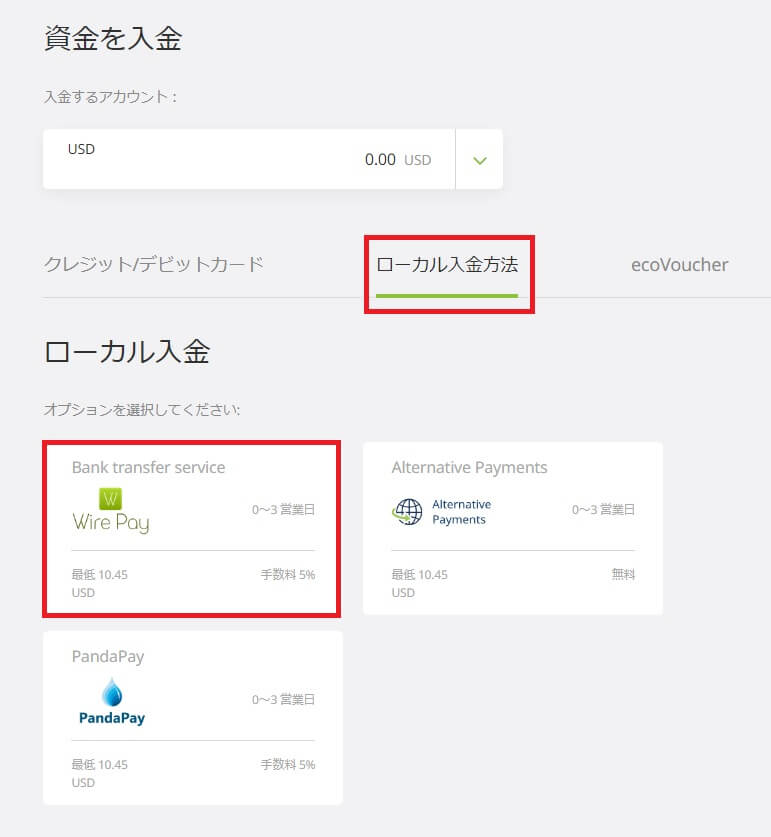Click the 0.00 USD balance value
Image resolution: width=771 pixels, height=837 pixels.
[398, 160]
